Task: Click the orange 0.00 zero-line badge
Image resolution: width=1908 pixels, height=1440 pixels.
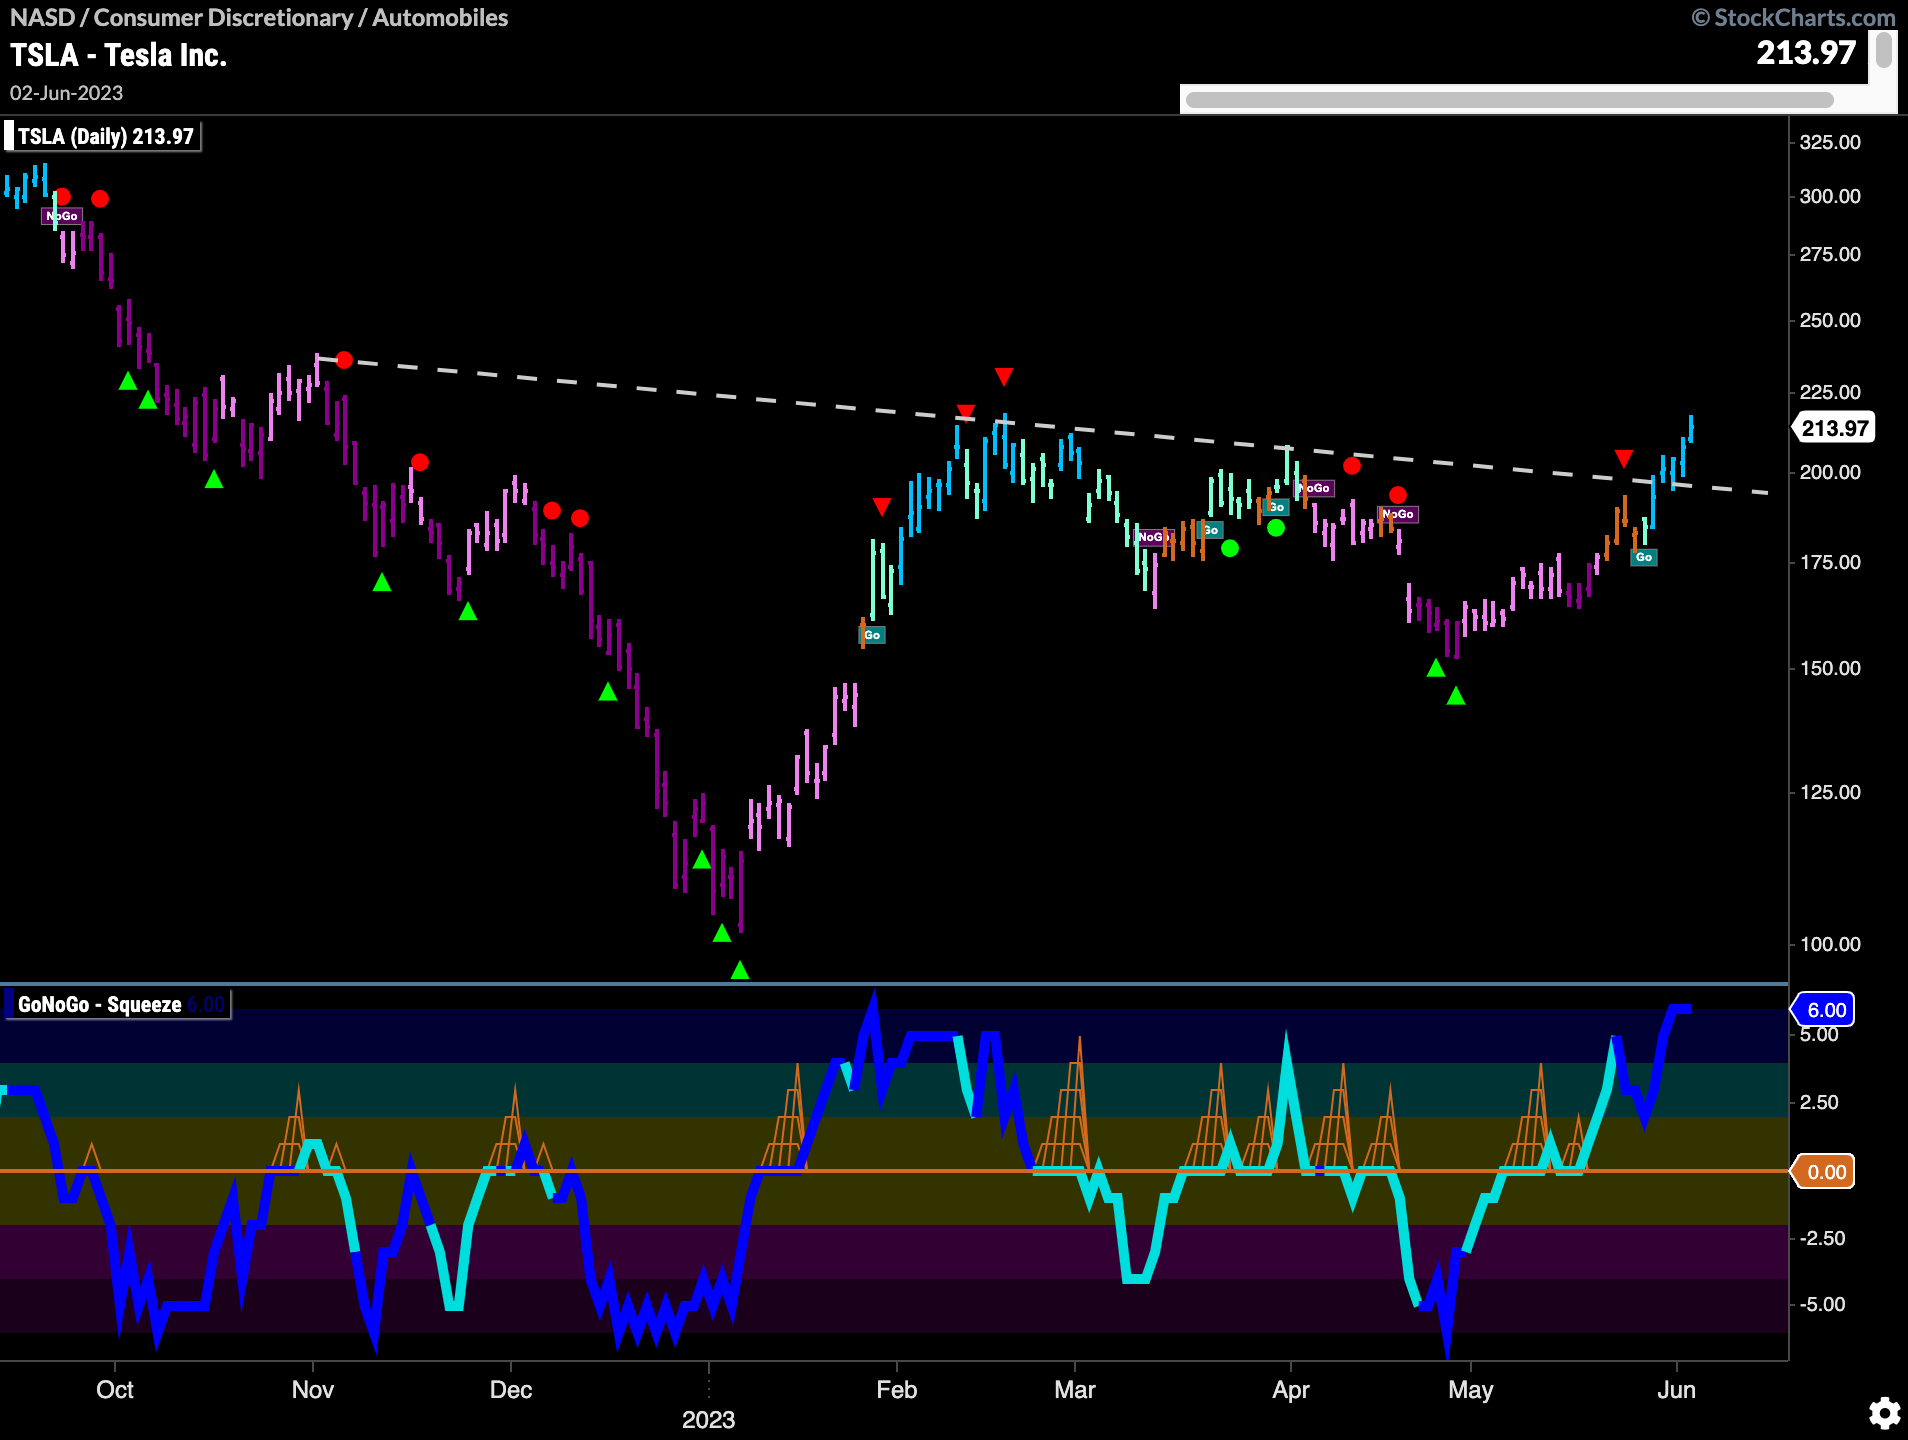Action: [x=1825, y=1172]
